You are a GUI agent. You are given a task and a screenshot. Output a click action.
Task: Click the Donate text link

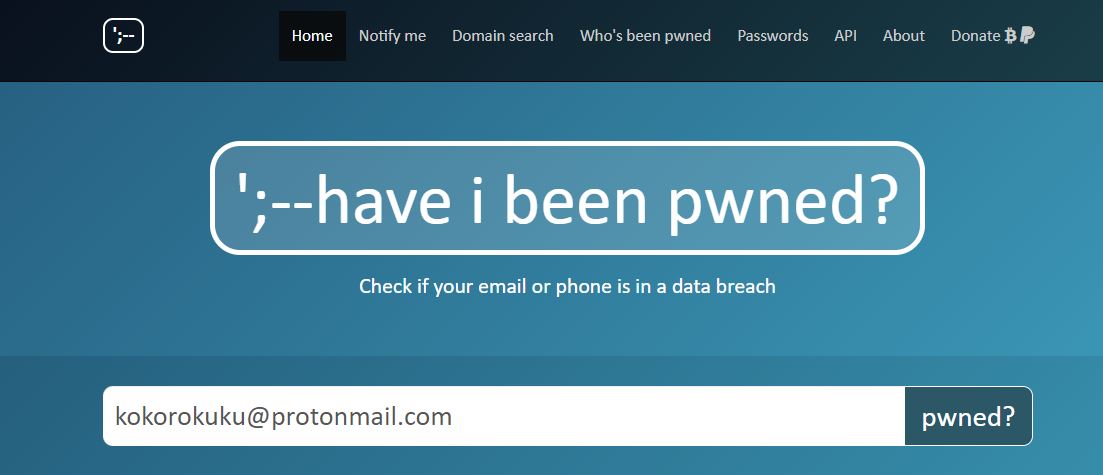[976, 36]
